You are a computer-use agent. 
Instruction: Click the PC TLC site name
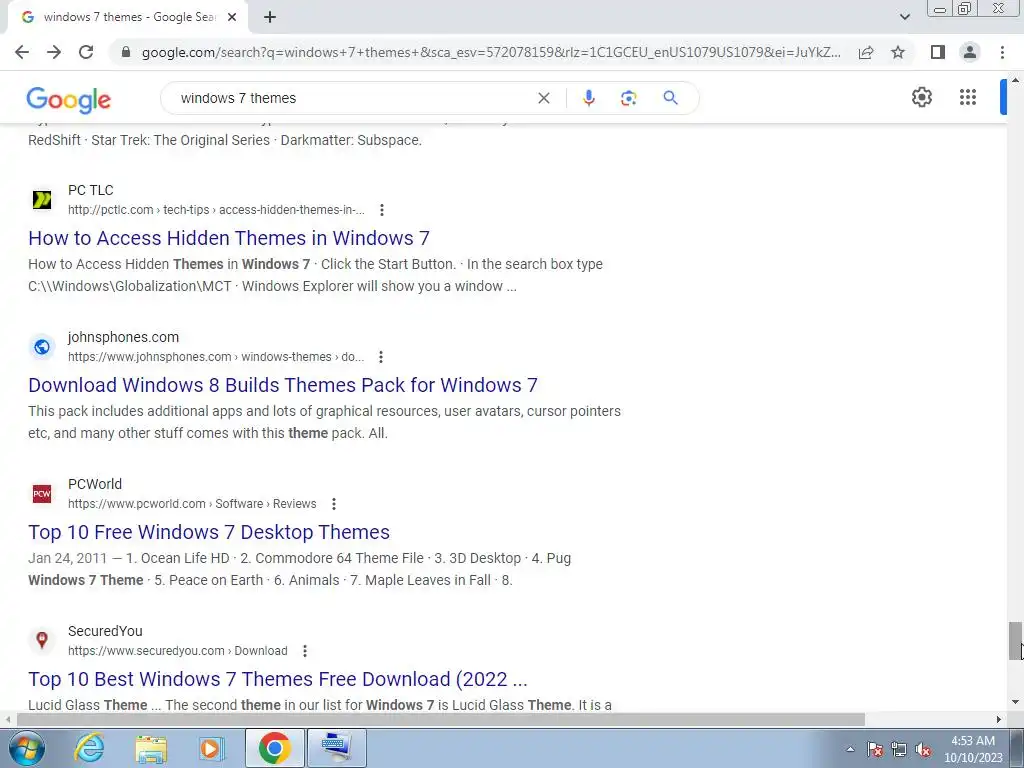(x=91, y=190)
